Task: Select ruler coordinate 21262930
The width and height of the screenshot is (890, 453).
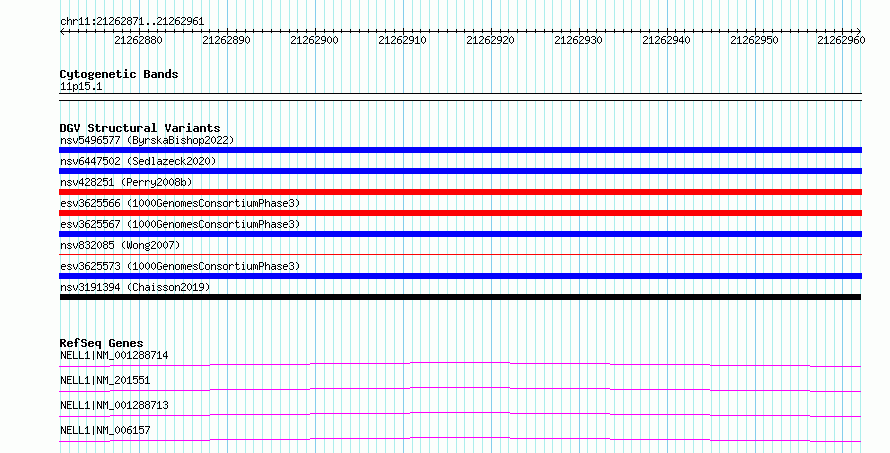Action: (x=578, y=40)
